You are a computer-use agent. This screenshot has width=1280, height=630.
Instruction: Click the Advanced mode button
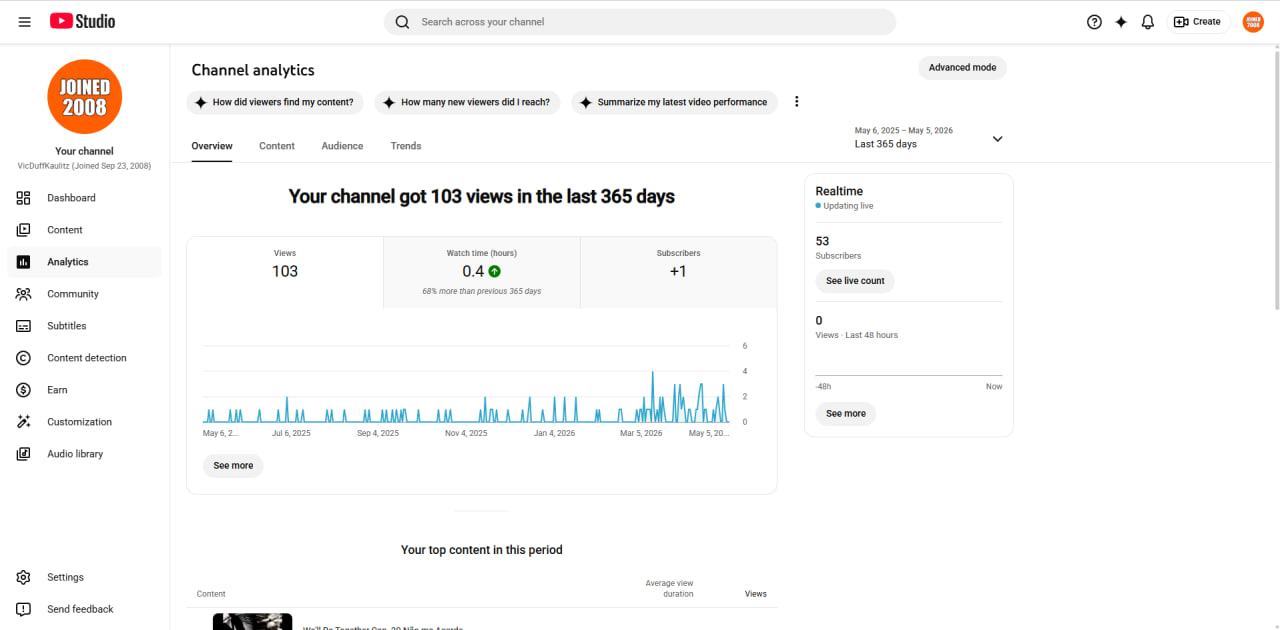pos(962,68)
